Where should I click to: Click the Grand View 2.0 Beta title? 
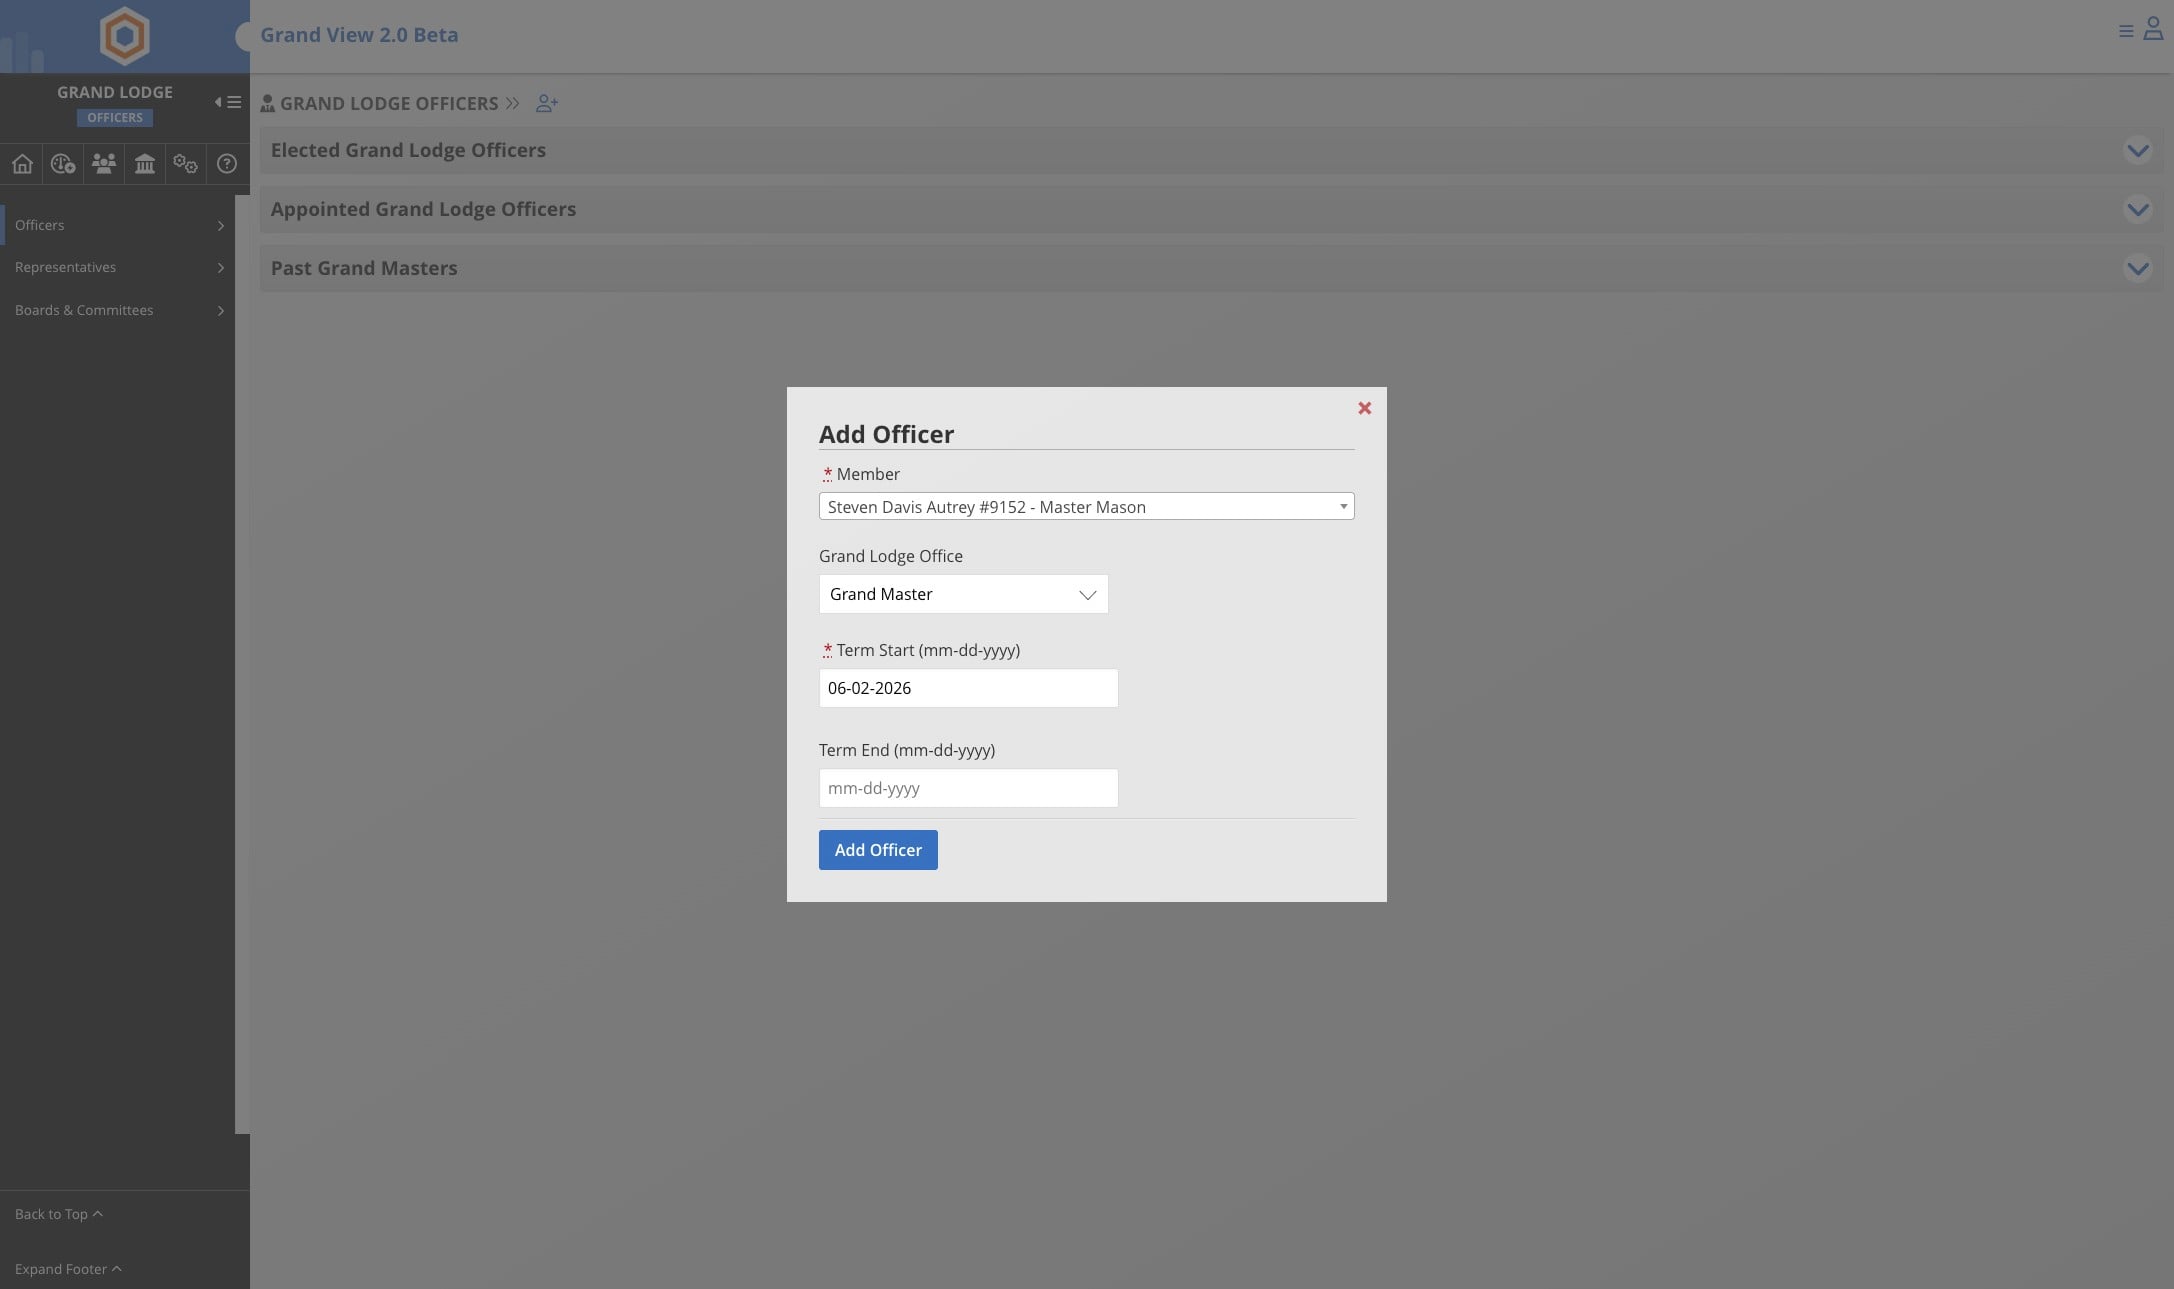click(x=359, y=35)
